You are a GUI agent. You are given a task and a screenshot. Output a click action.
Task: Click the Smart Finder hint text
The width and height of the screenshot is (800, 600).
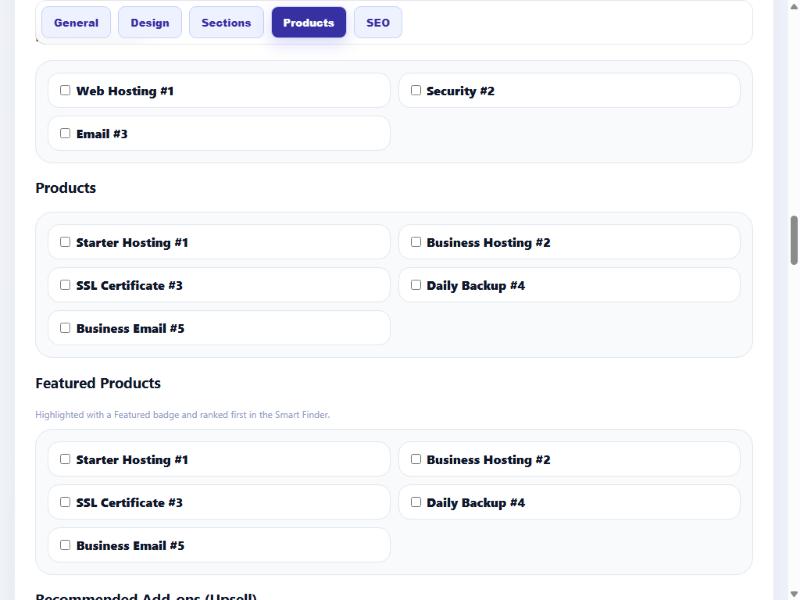tap(182, 415)
